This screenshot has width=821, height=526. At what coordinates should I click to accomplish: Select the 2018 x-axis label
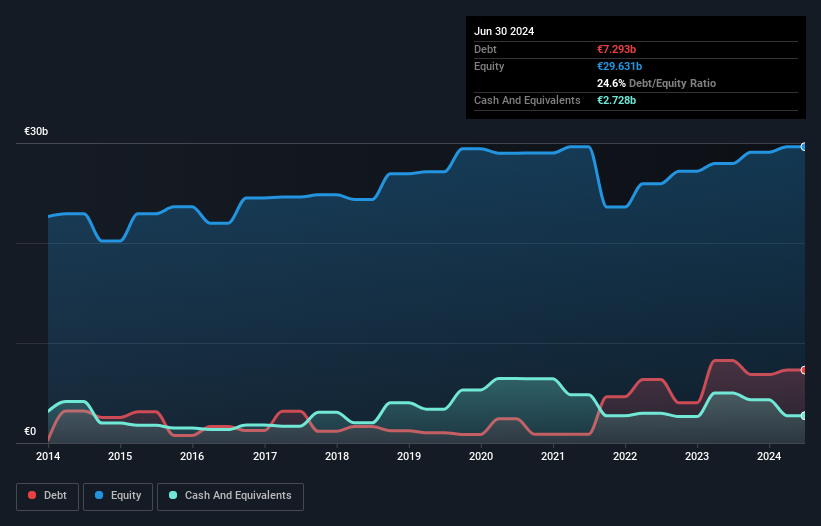[x=337, y=456]
